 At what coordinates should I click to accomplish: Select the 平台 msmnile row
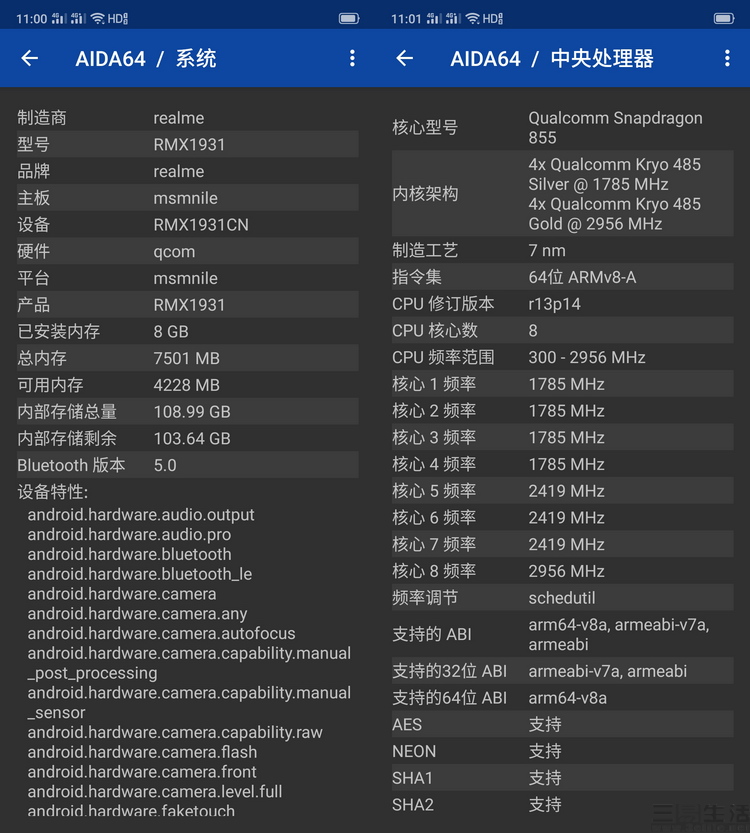[188, 278]
